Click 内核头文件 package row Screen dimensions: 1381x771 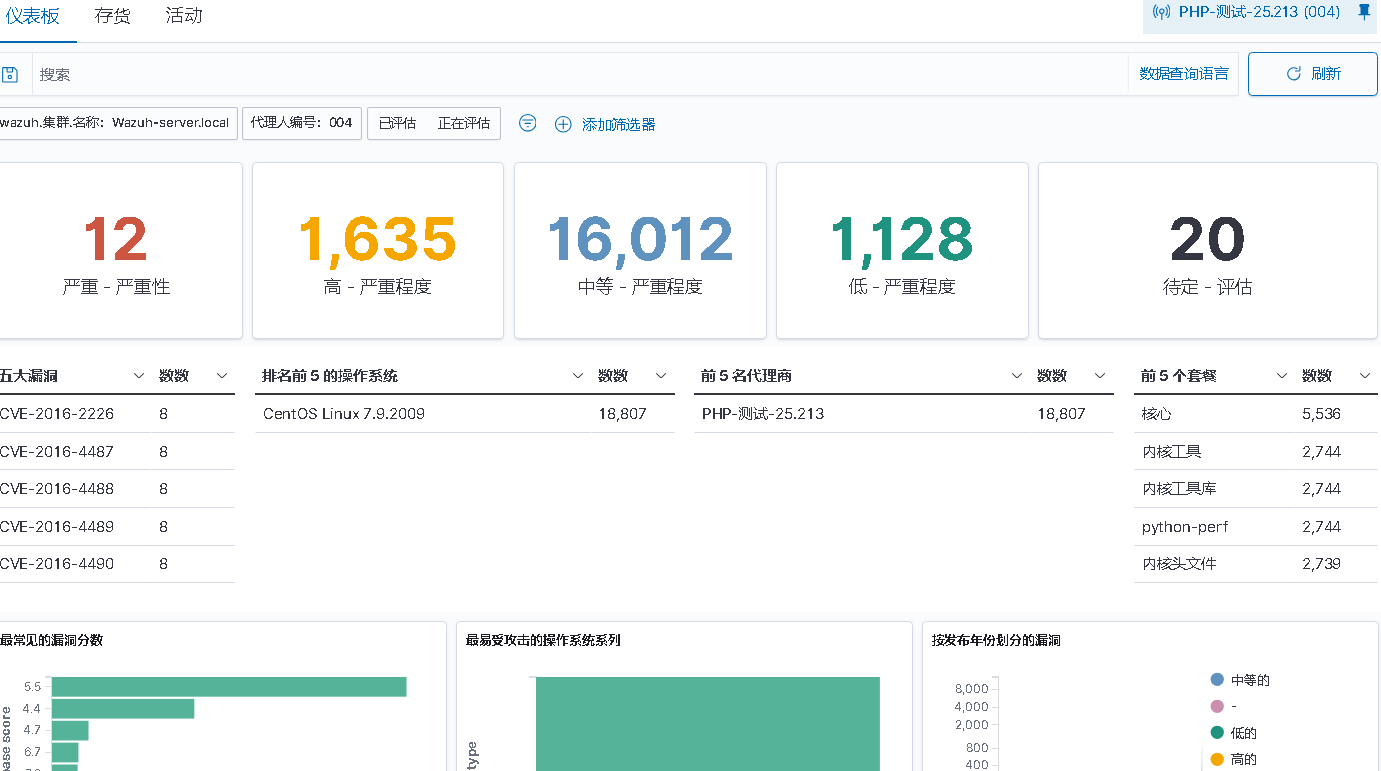click(x=1256, y=564)
